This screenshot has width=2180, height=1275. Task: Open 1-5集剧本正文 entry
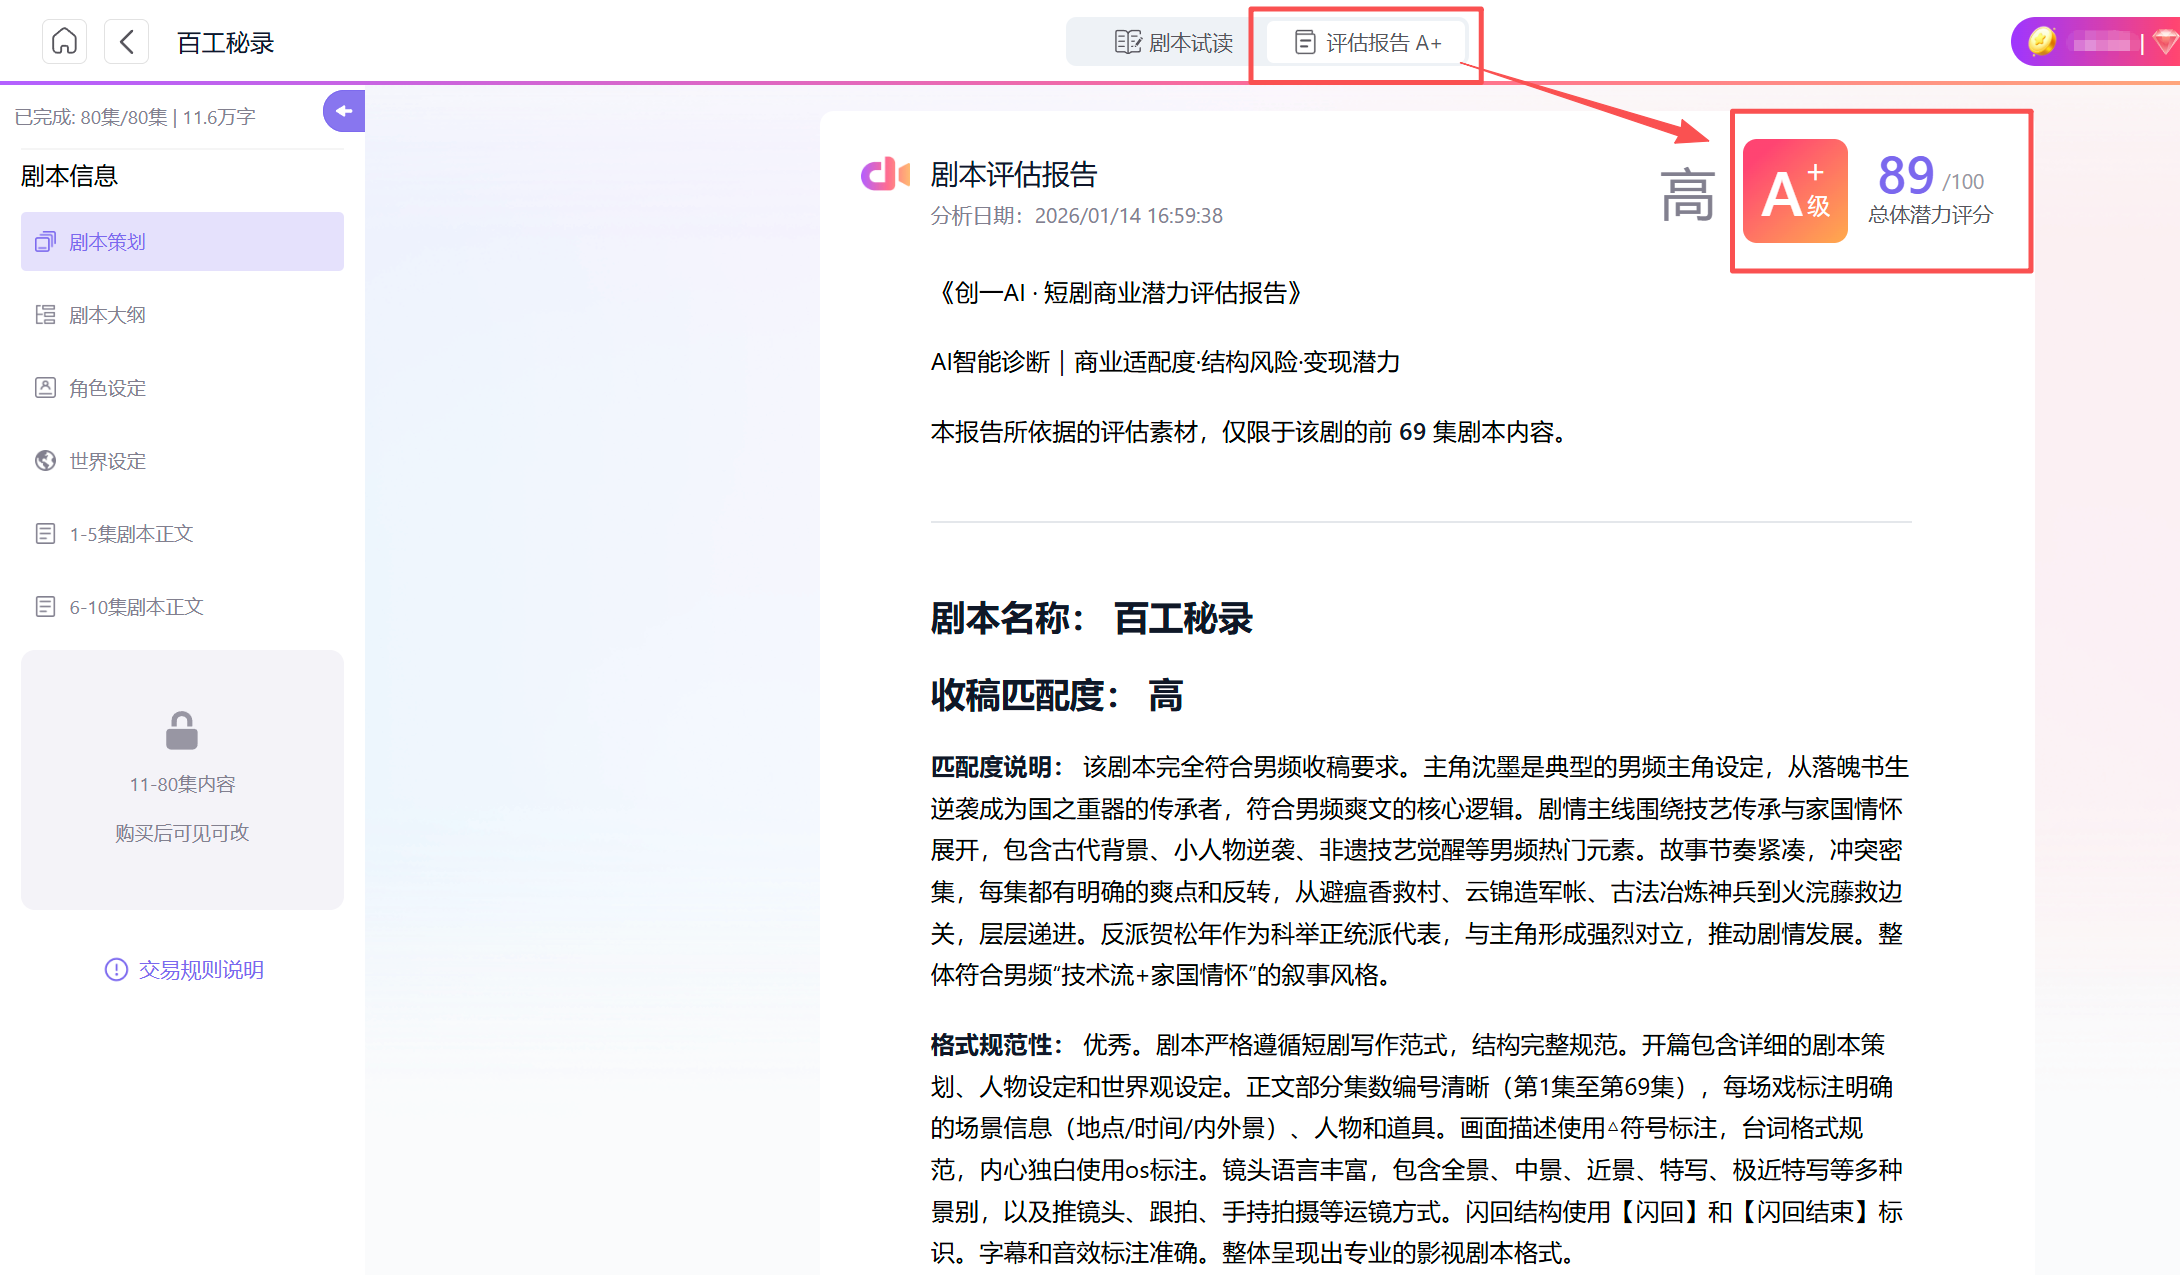130,534
